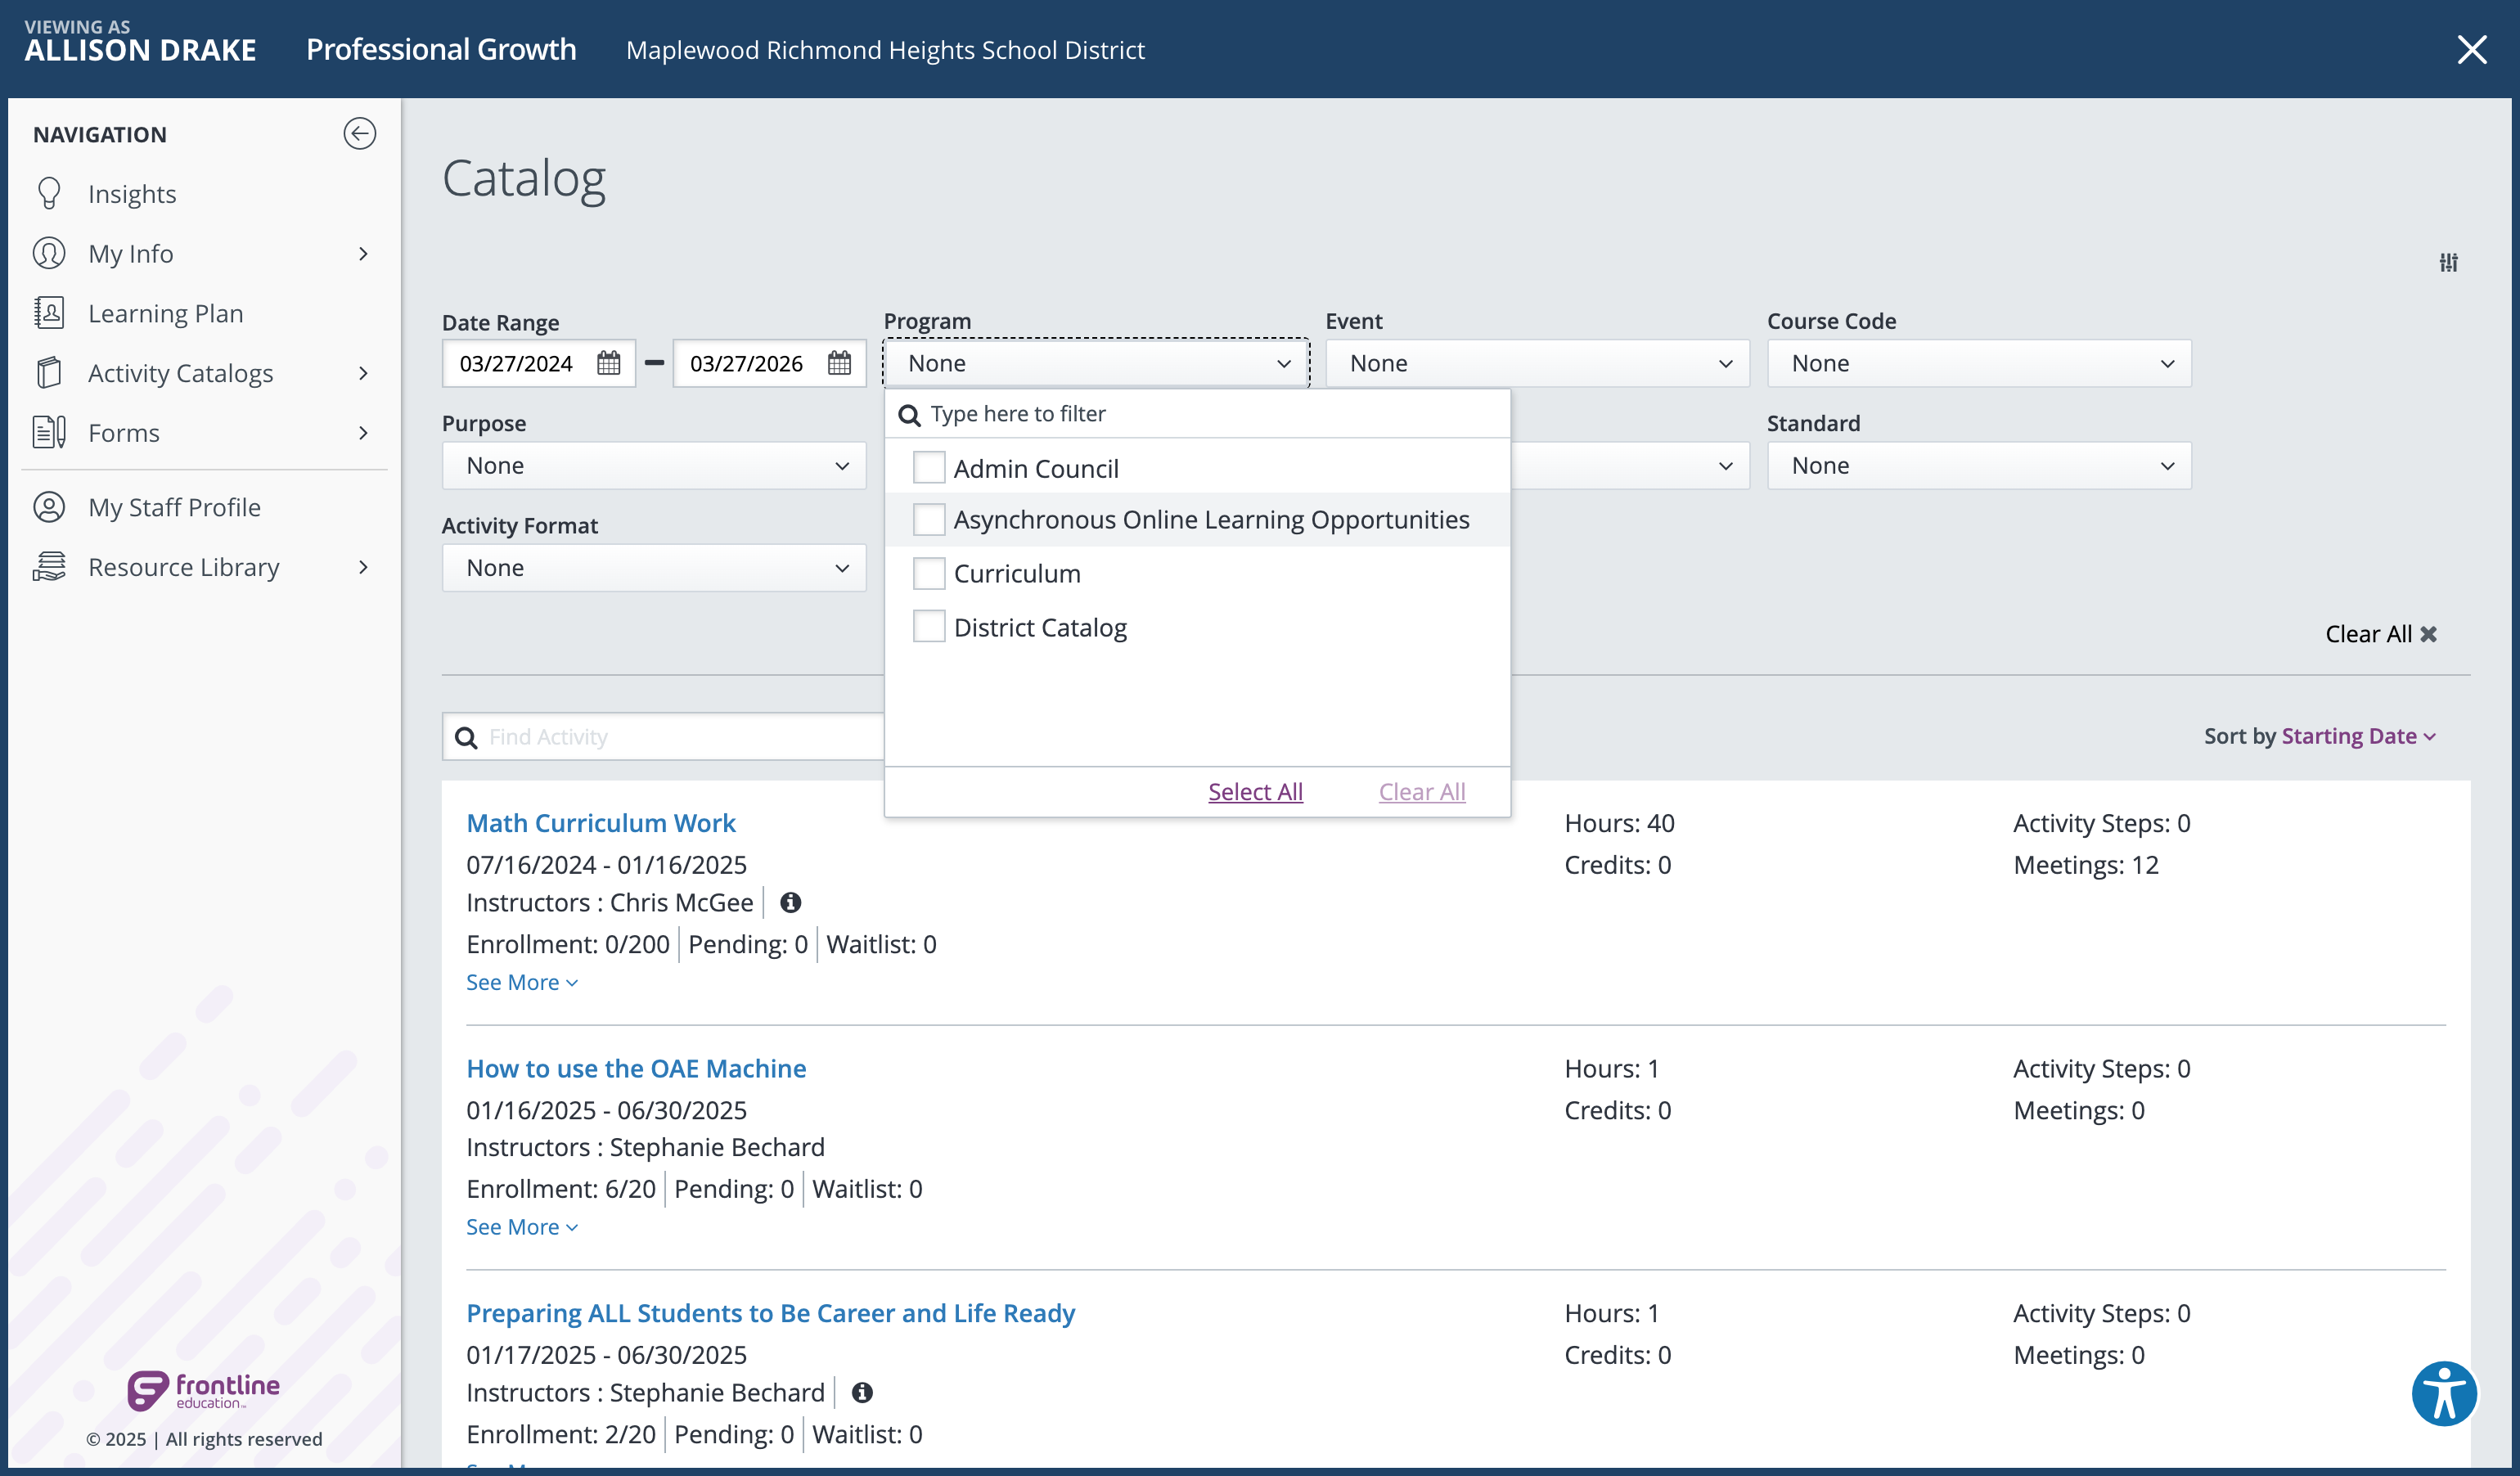Screen dimensions: 2520x1476
Task: Expand My Info submenu chevron
Action: [x=363, y=254]
